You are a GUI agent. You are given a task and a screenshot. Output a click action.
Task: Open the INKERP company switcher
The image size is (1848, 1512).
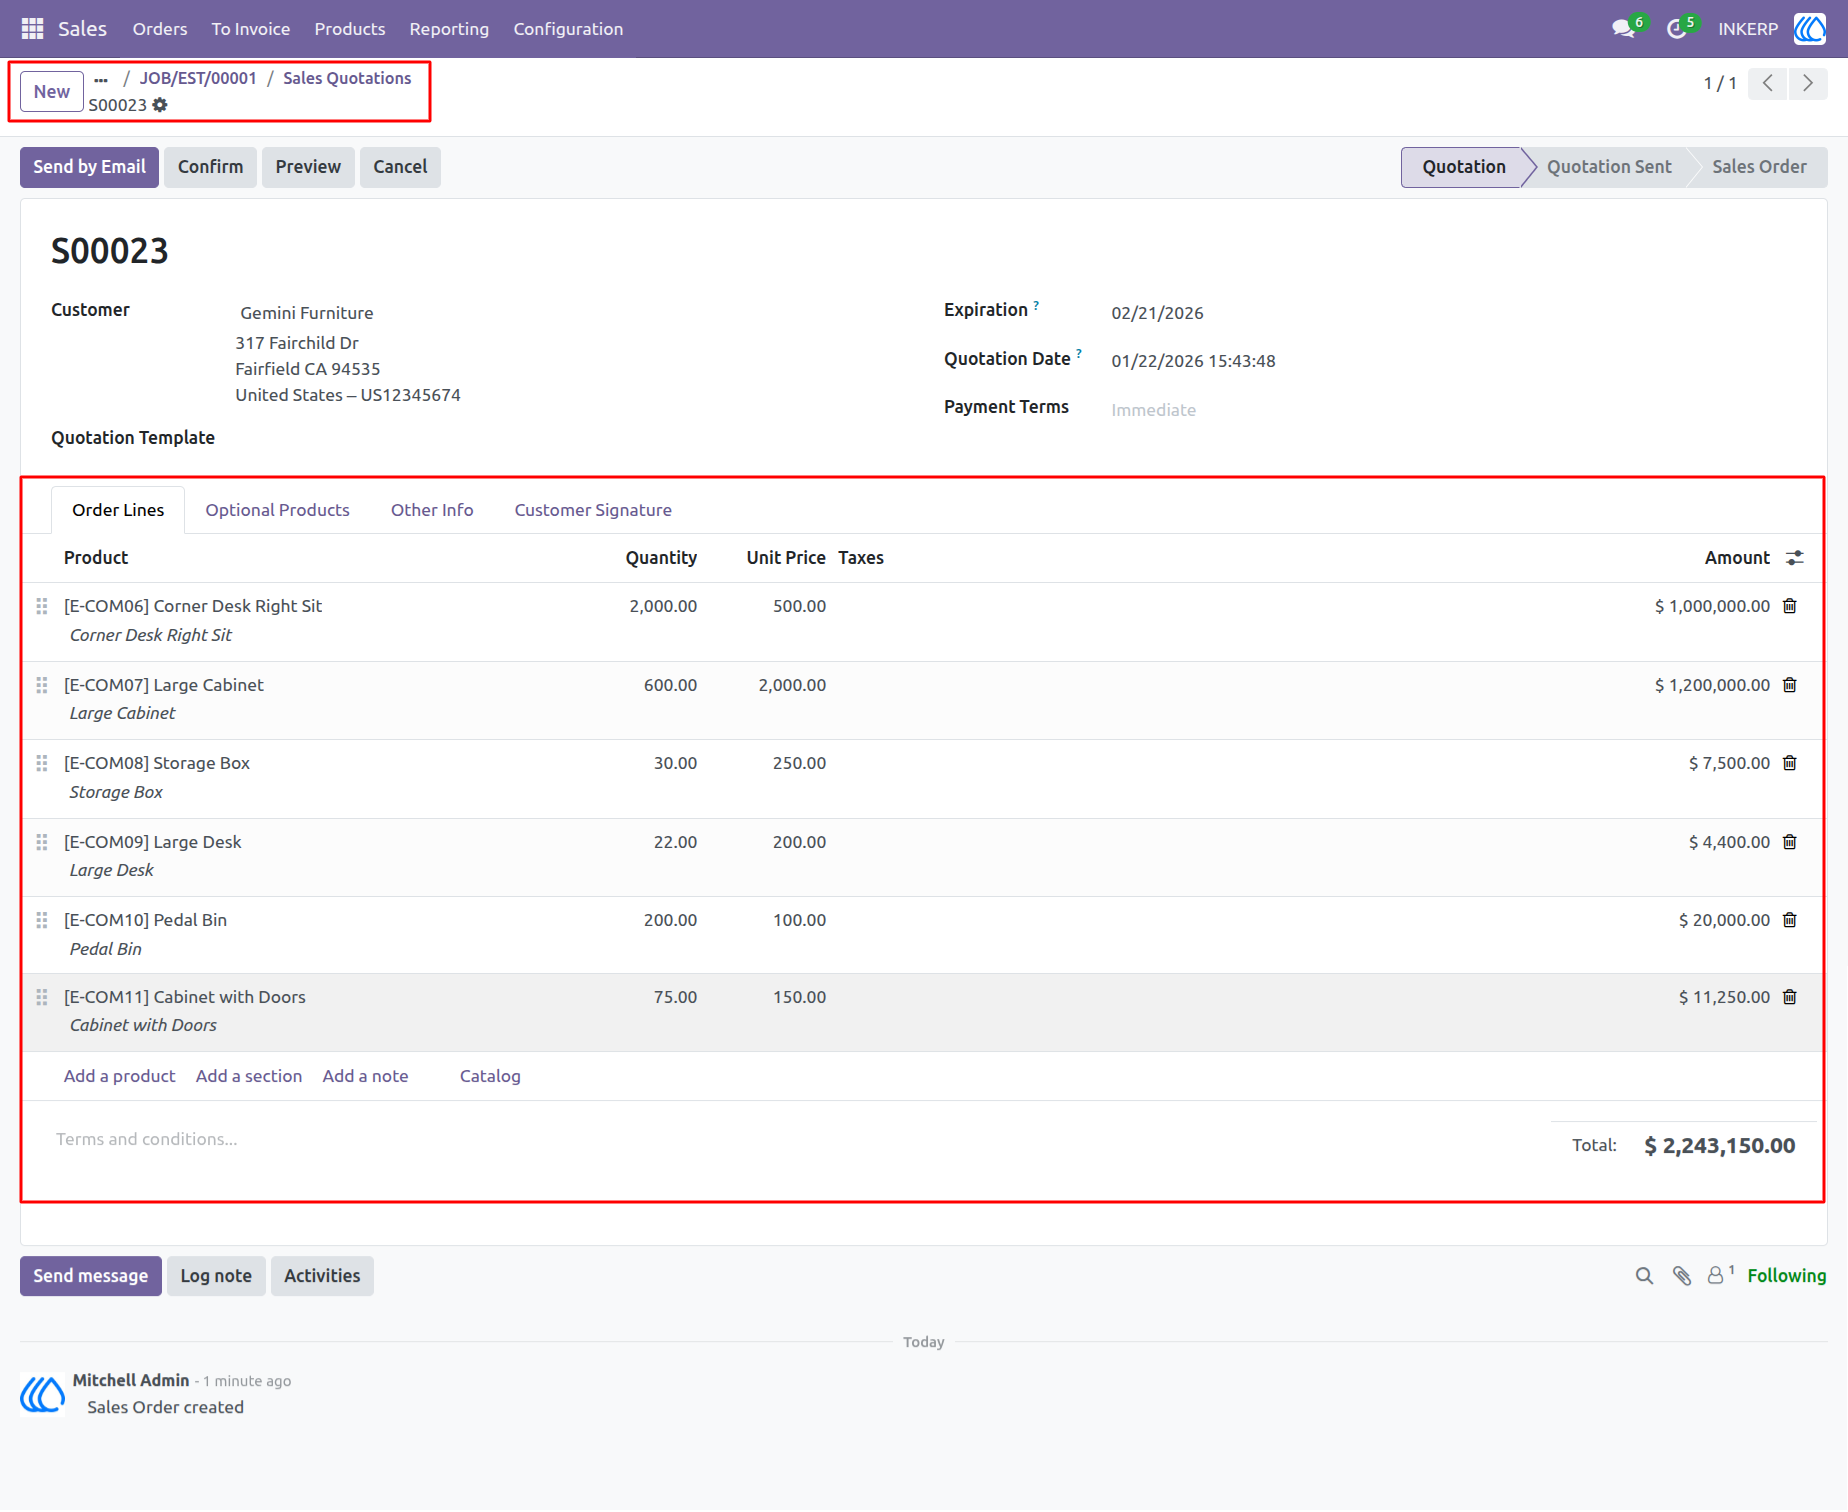[1748, 29]
